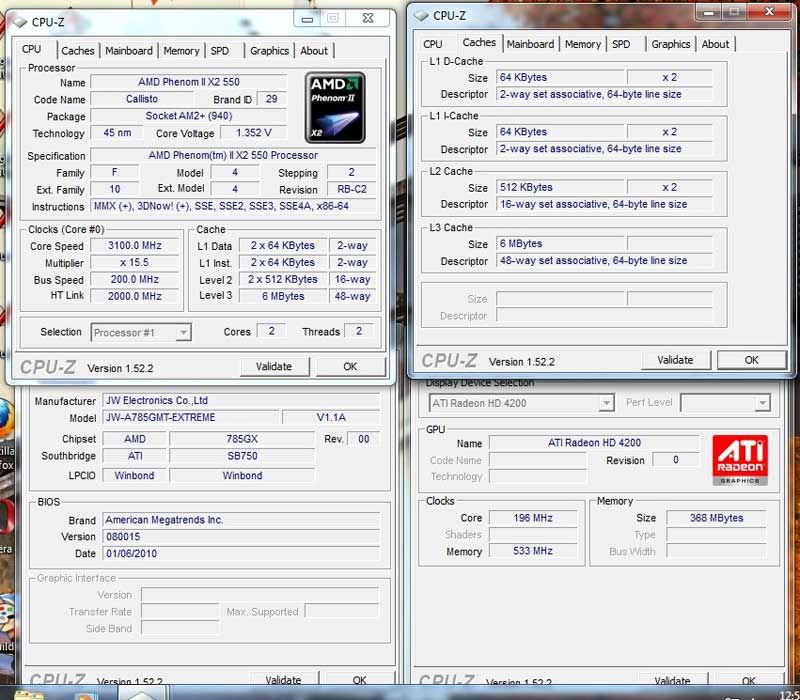Click the GPU memory clock '533 MHz'

click(533, 551)
